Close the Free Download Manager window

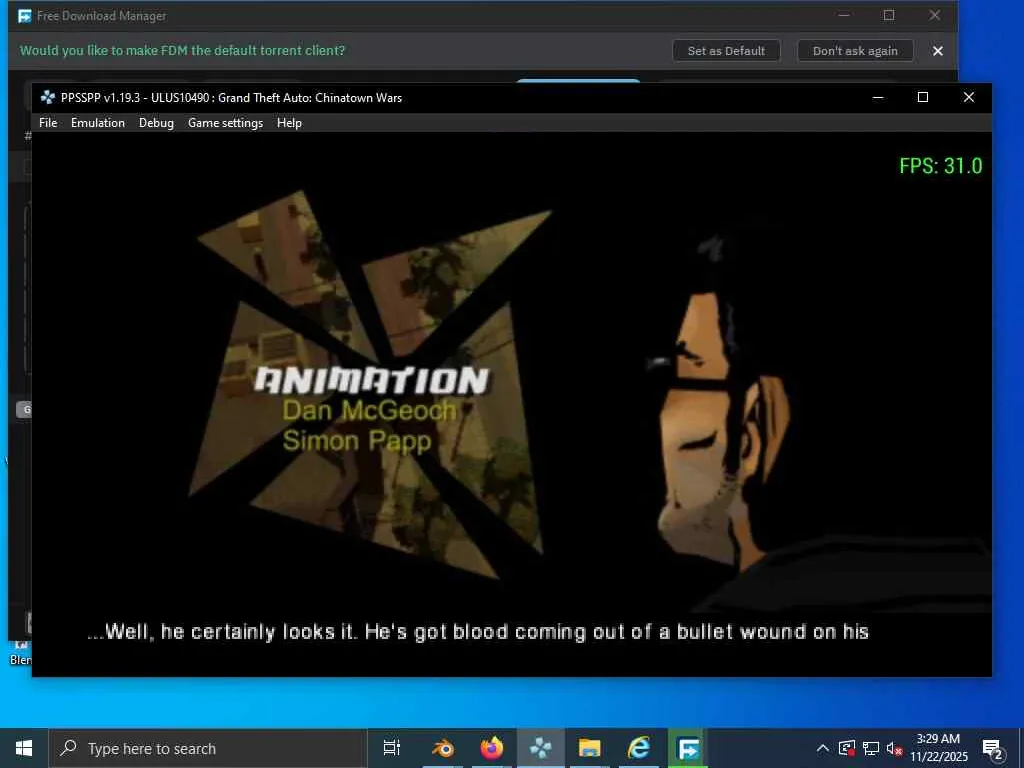[x=935, y=15]
